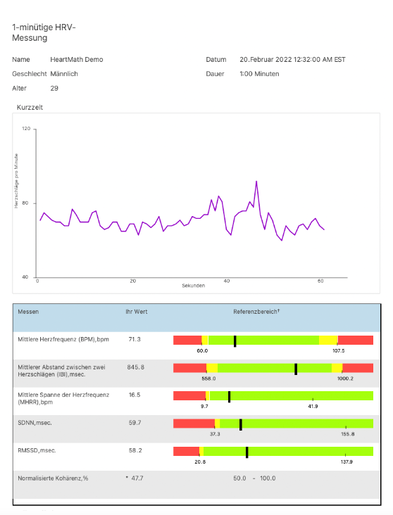Click the "Messen" column header
Screen dimensions: 393x515
click(x=28, y=312)
